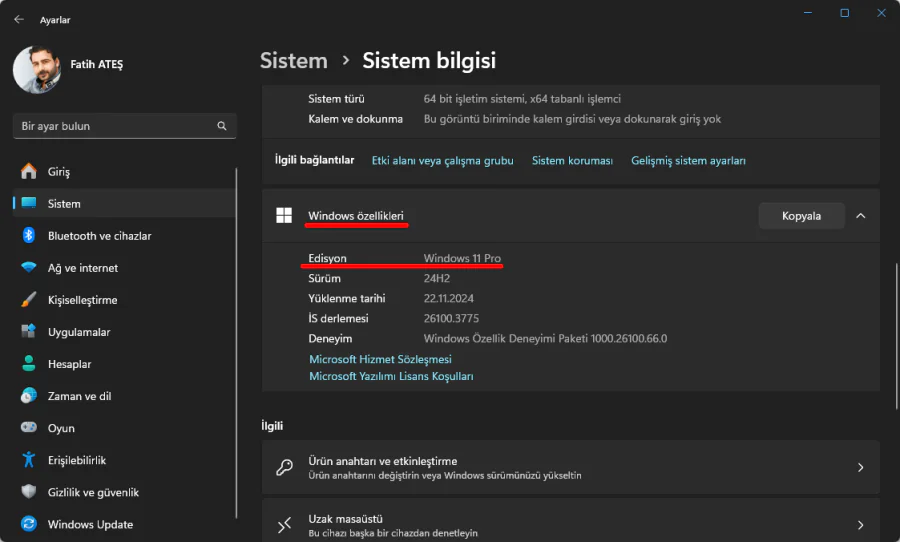Click the Bluetooth icon in the sidebar
Viewport: 900px width, 542px height.
pos(29,235)
